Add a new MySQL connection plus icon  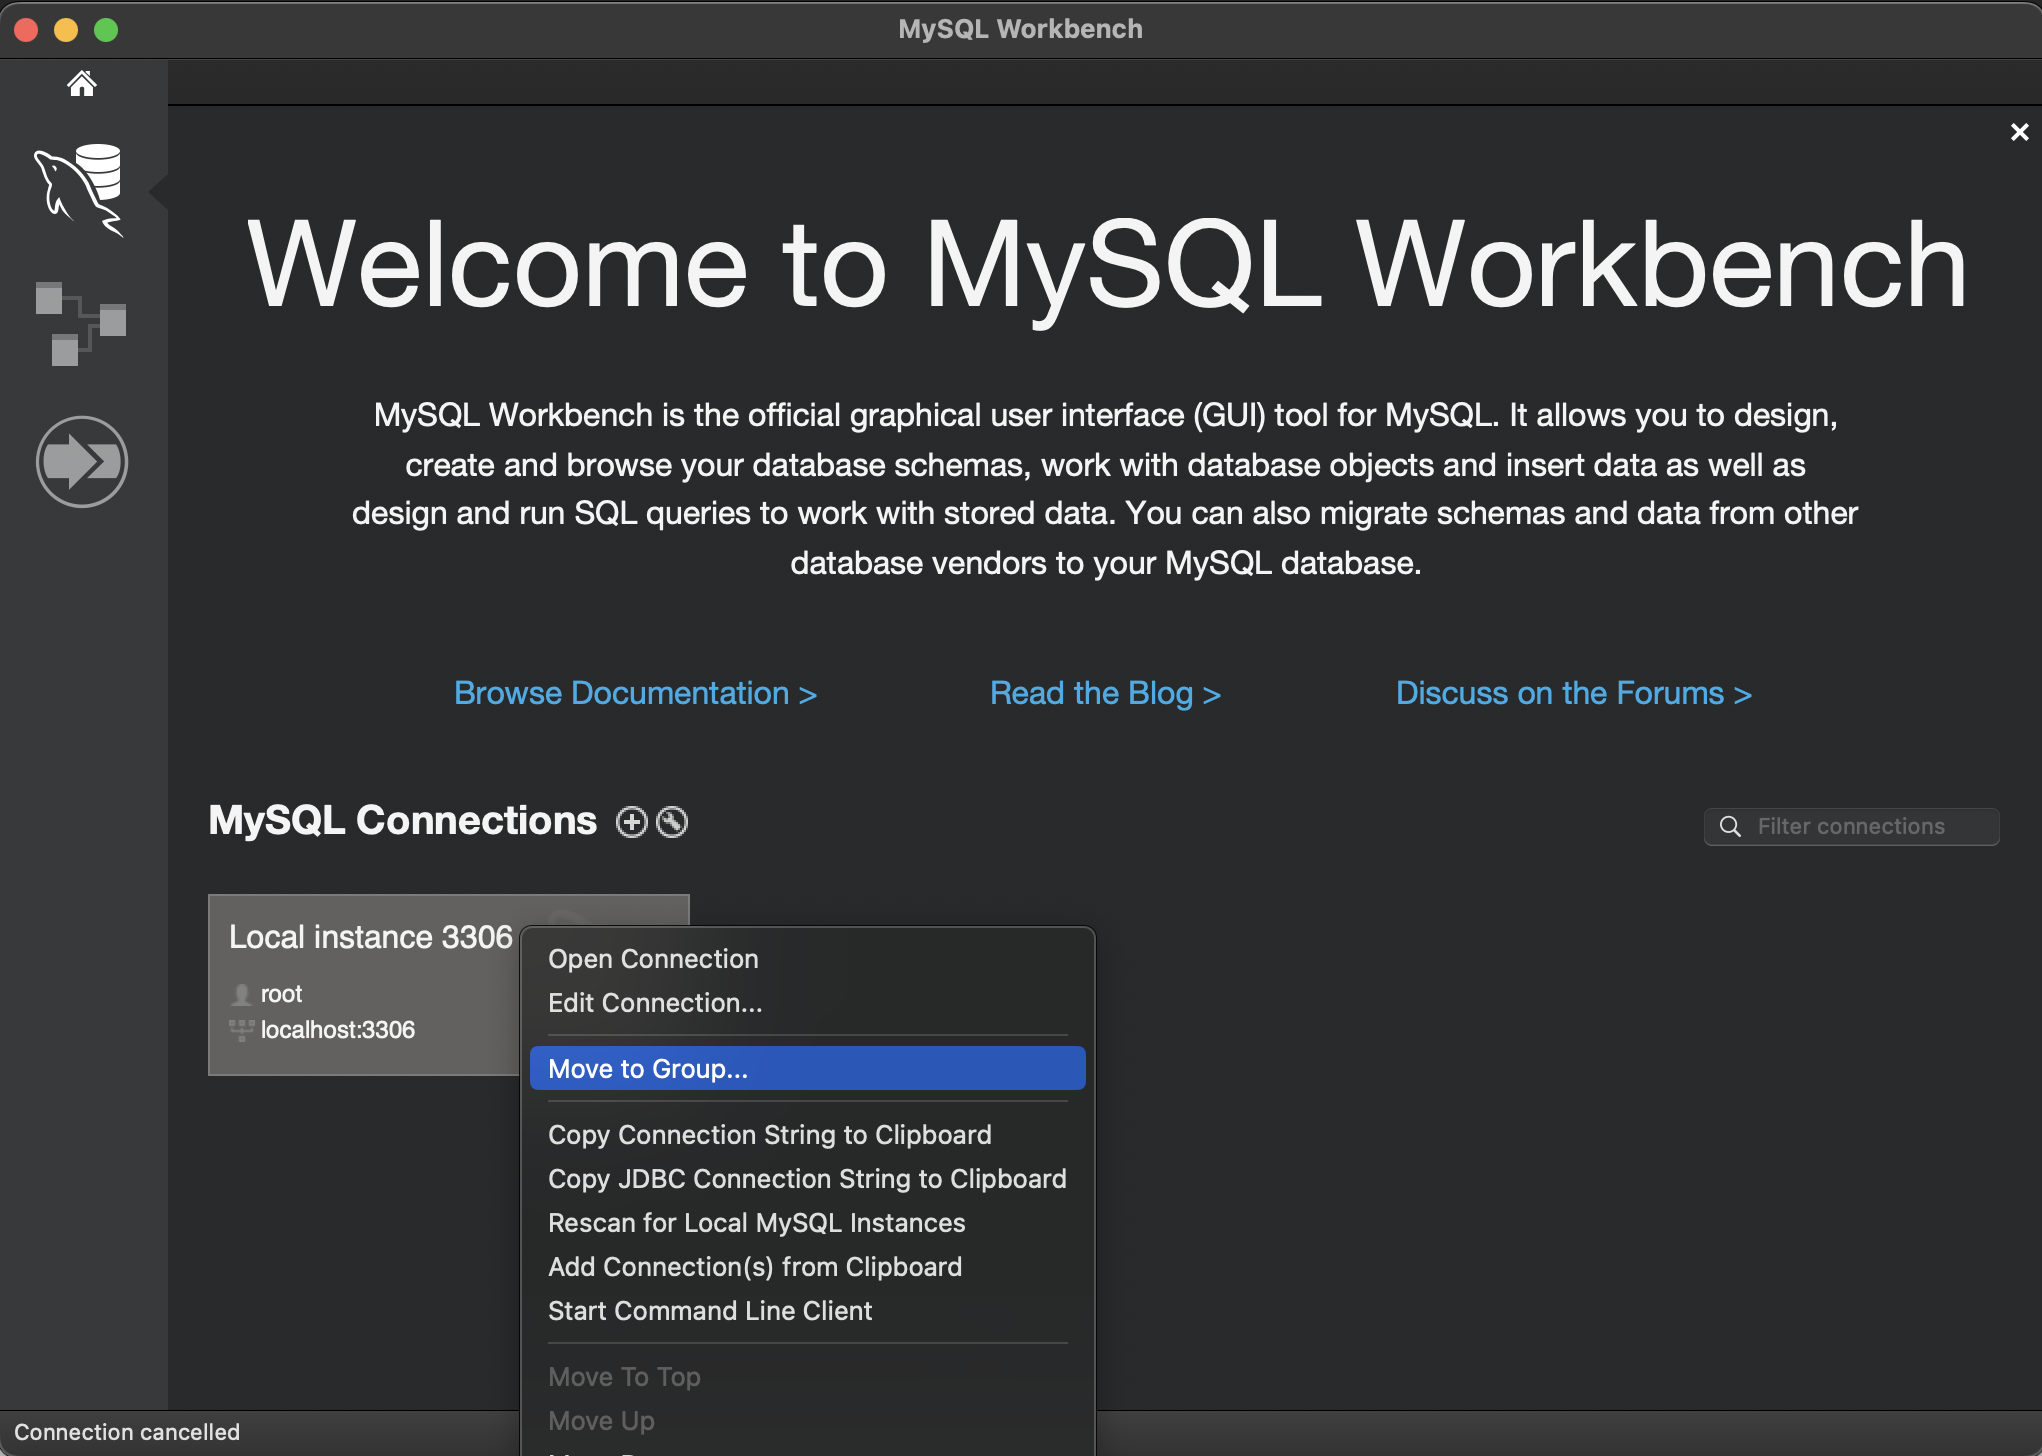[631, 822]
